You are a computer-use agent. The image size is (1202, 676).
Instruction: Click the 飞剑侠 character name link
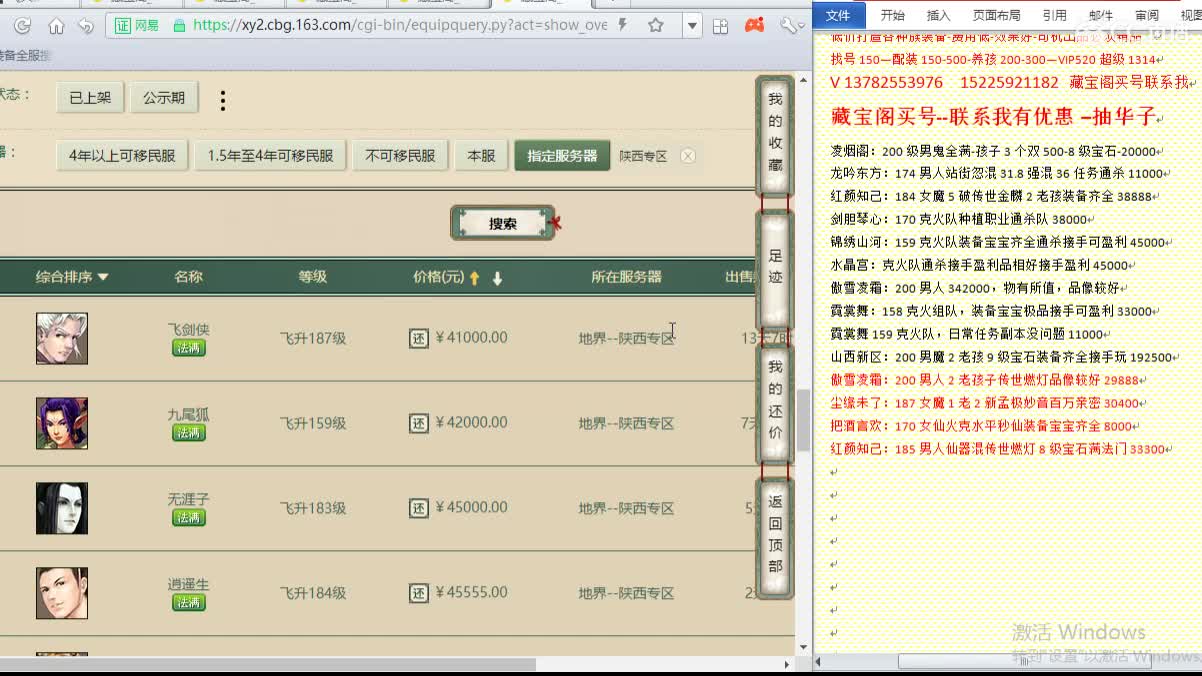point(188,329)
